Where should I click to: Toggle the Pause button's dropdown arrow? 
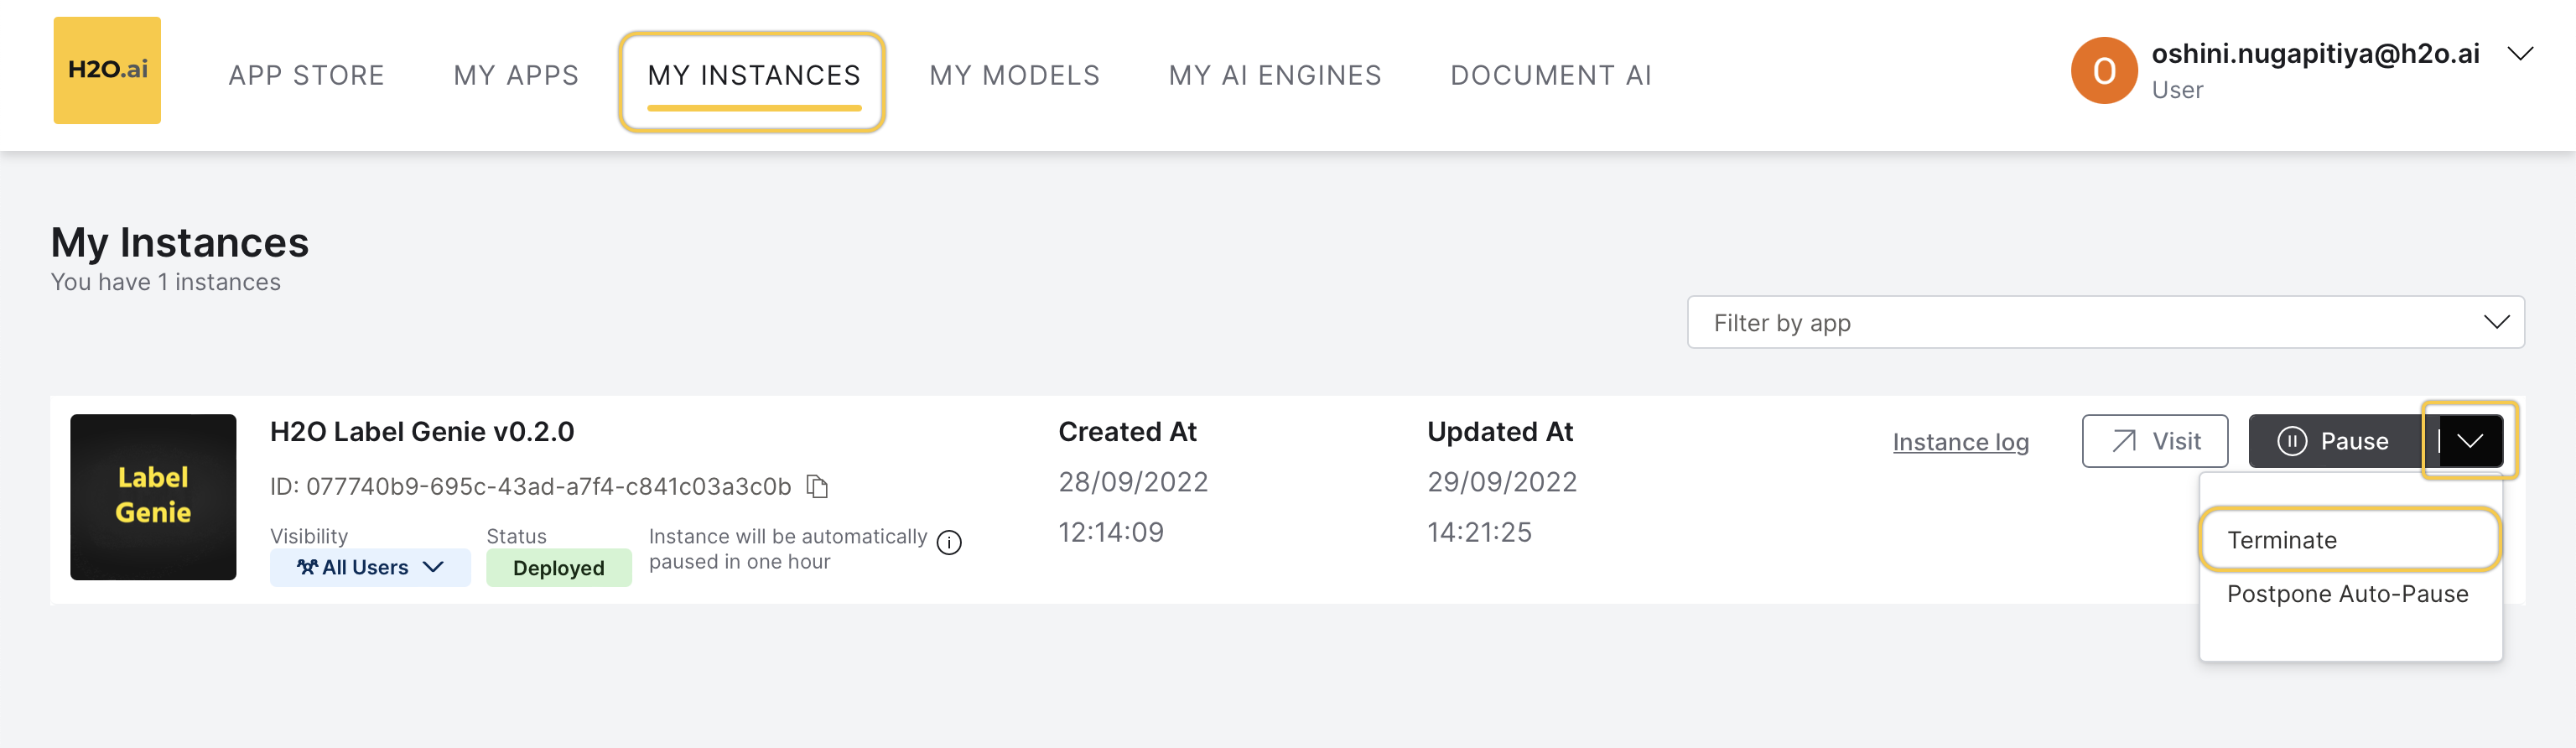click(x=2470, y=441)
